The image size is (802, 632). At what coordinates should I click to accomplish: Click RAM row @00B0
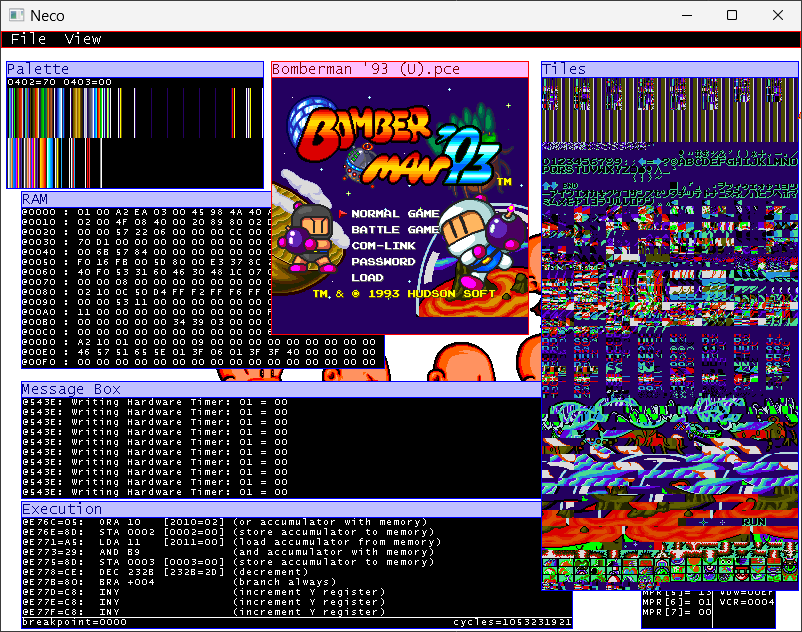click(x=146, y=322)
